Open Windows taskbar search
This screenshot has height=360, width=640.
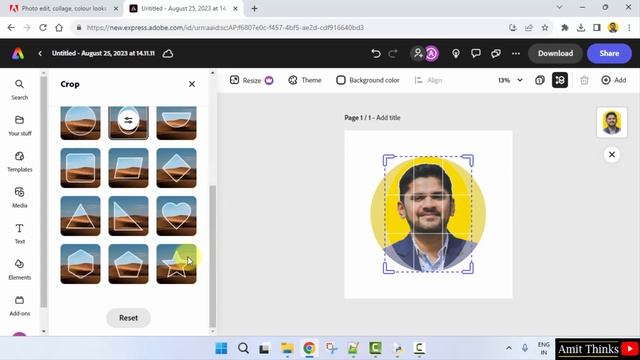[x=243, y=349]
